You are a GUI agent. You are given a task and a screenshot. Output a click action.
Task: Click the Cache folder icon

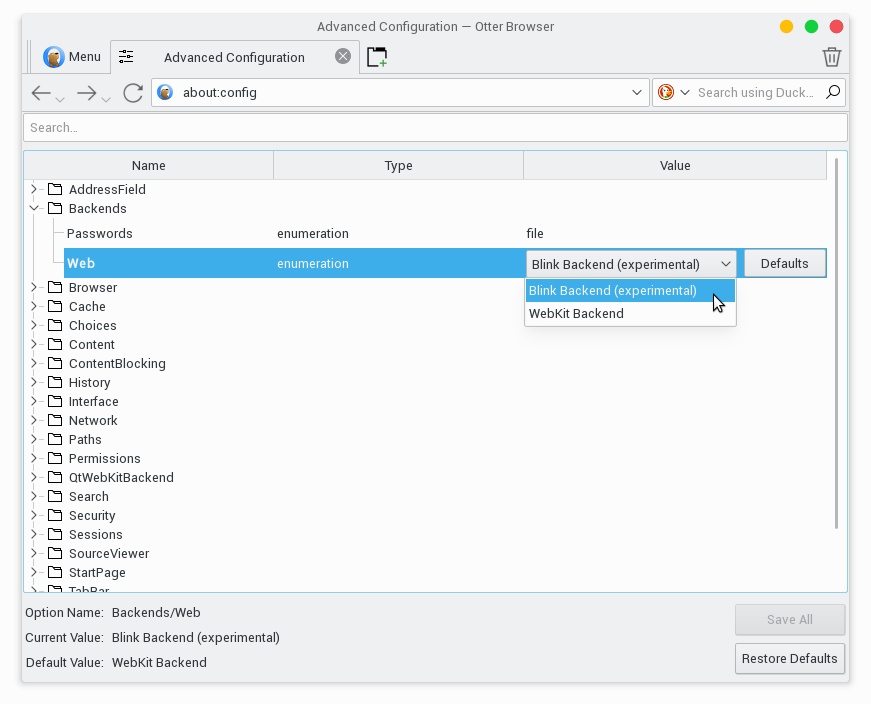click(x=55, y=306)
